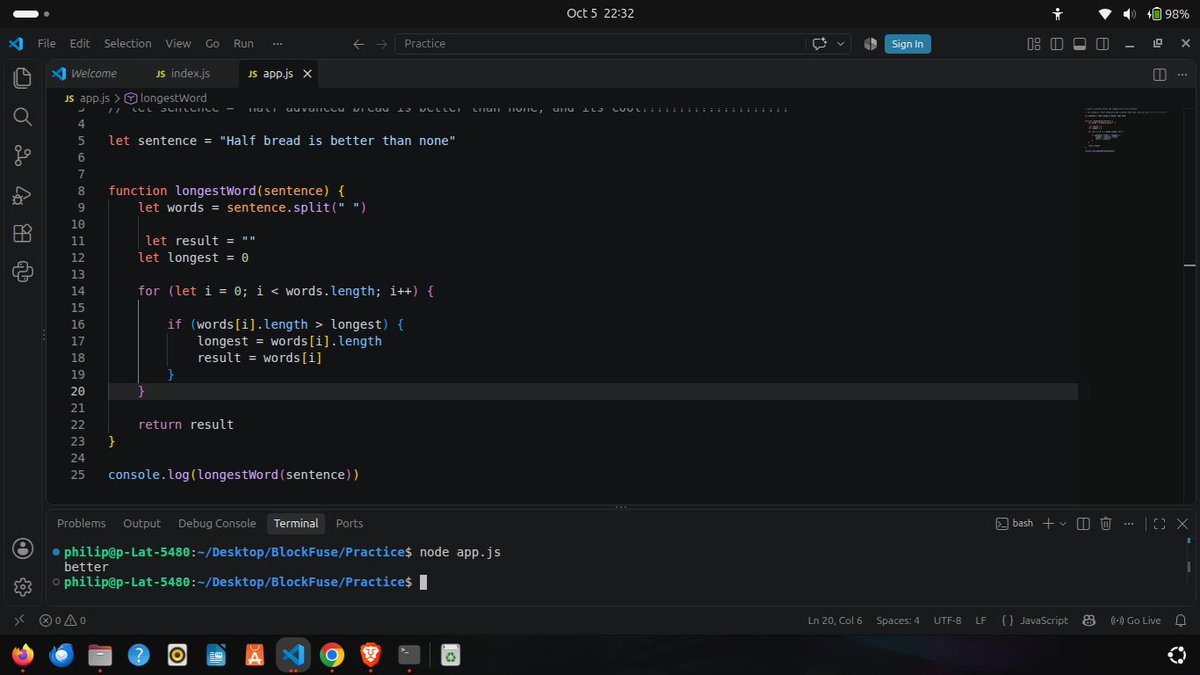Open the Search view in activity bar
This screenshot has height=675, width=1200.
point(22,117)
